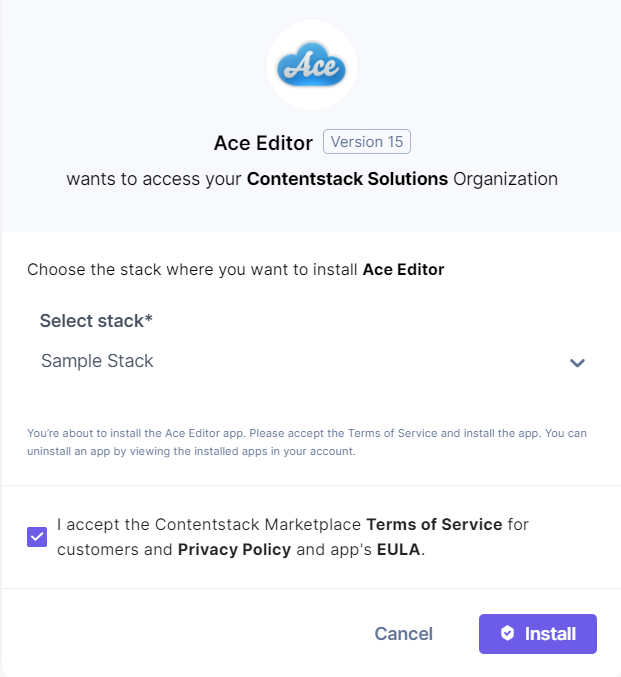Uncheck the accept terms checkbox
The height and width of the screenshot is (677, 621).
pyautogui.click(x=36, y=537)
